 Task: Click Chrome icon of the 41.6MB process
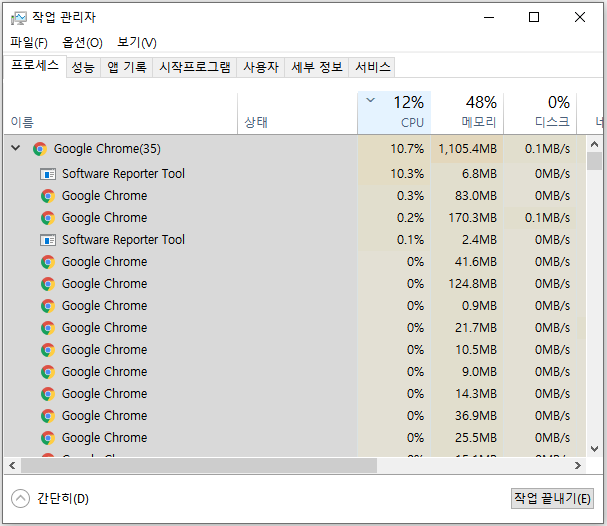click(x=48, y=262)
